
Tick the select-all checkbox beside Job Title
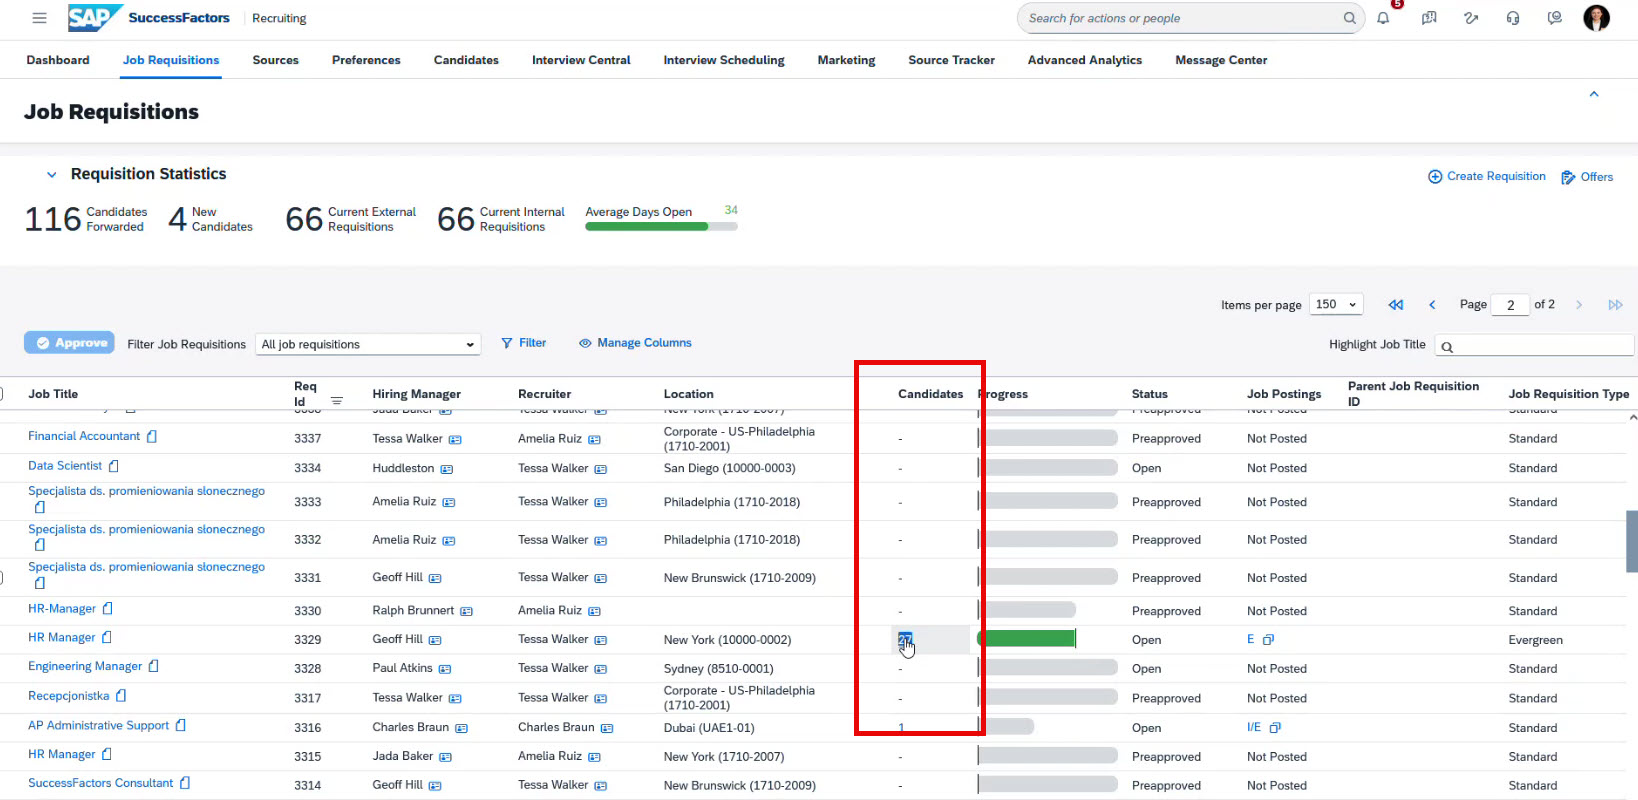click(2, 394)
